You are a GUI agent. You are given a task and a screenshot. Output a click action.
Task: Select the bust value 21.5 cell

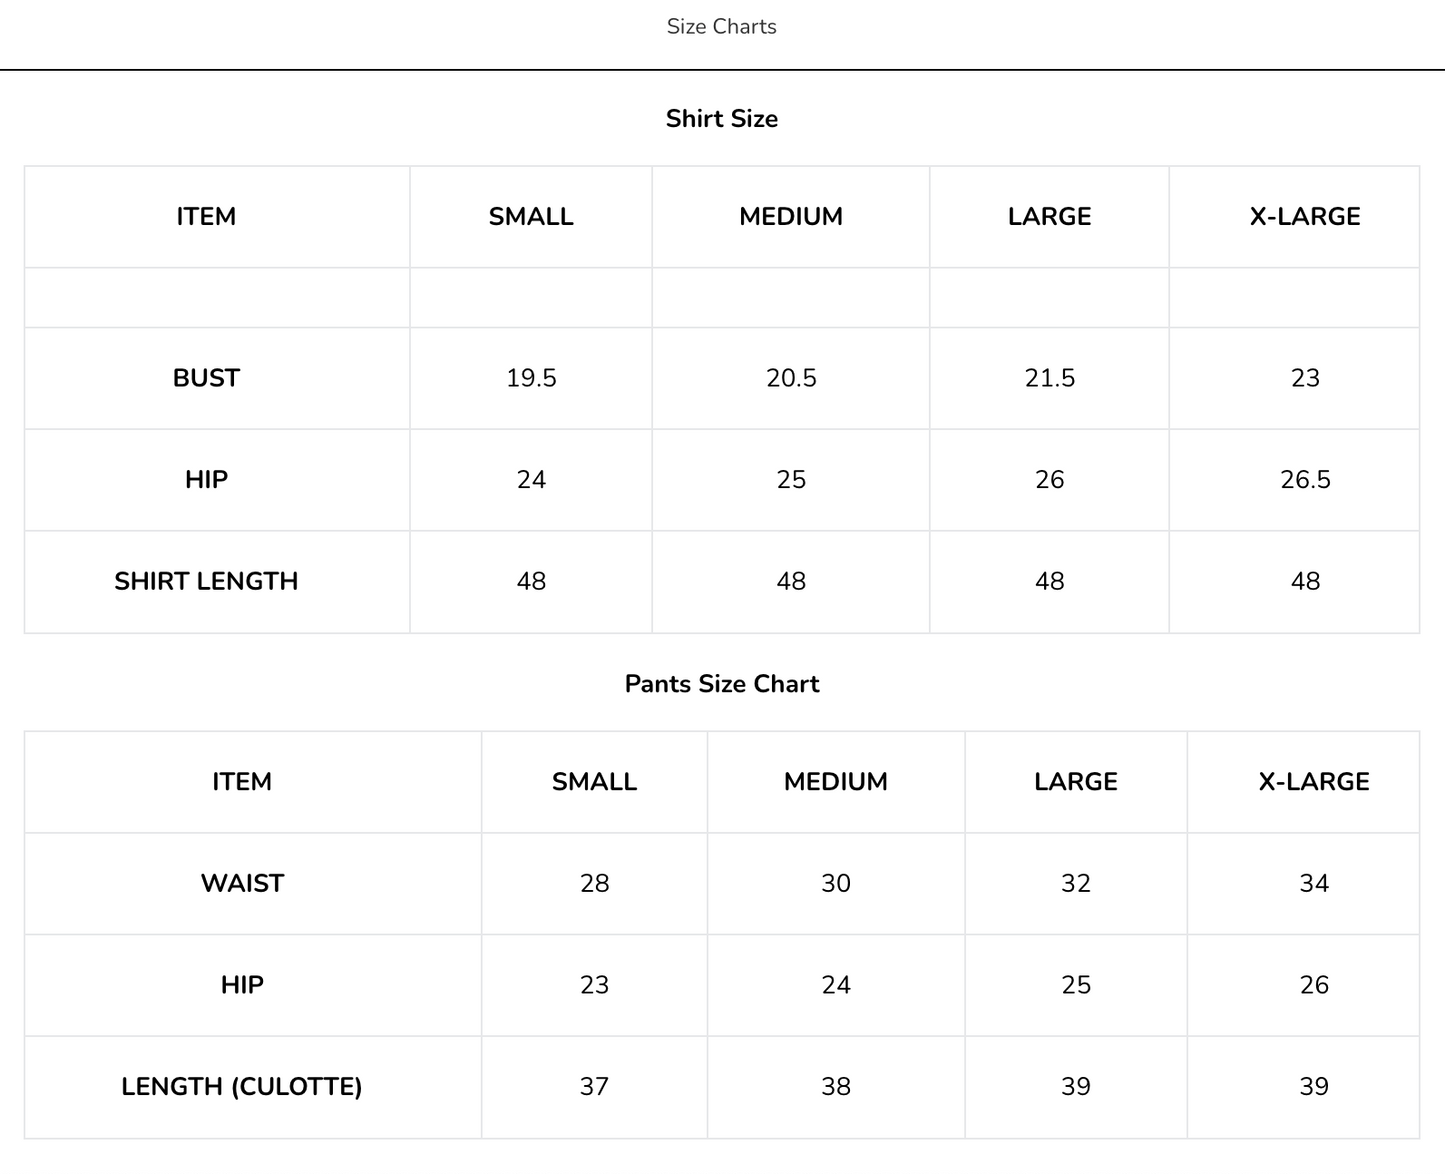(x=1049, y=378)
